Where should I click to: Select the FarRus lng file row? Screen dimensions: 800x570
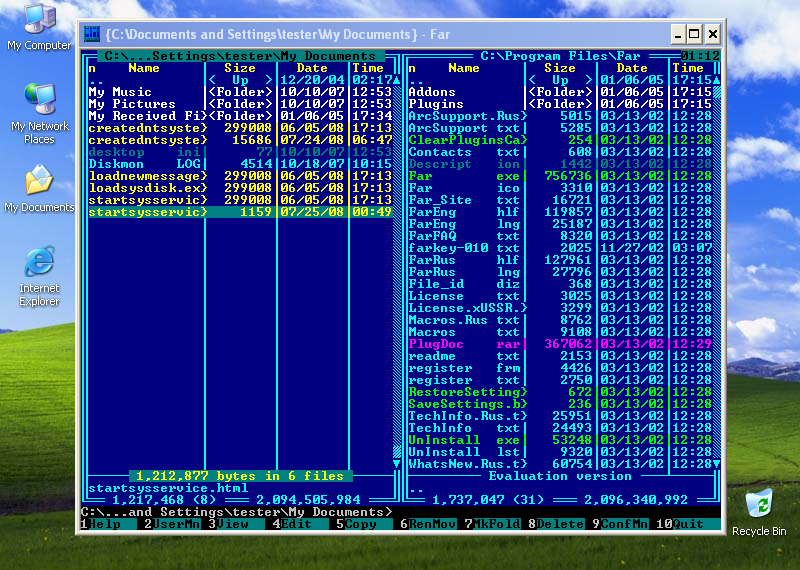pos(560,272)
